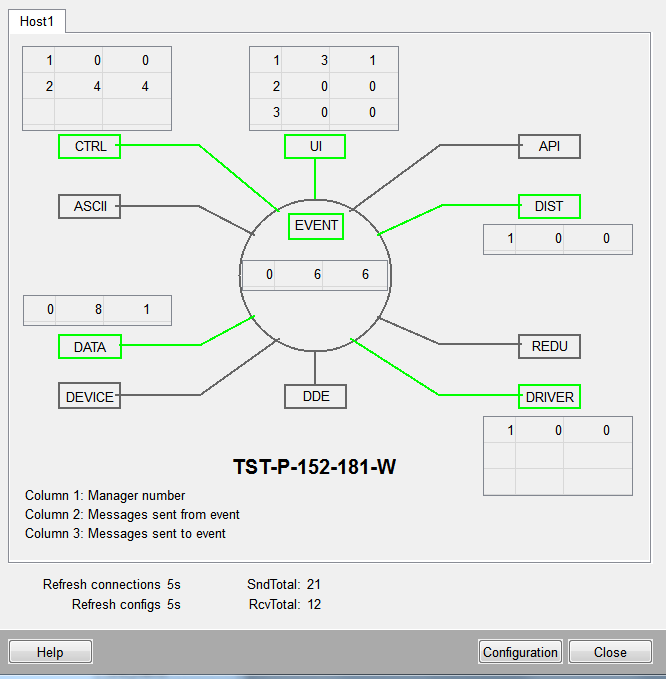
Task: Click the DRIVER table first row
Action: (558, 431)
